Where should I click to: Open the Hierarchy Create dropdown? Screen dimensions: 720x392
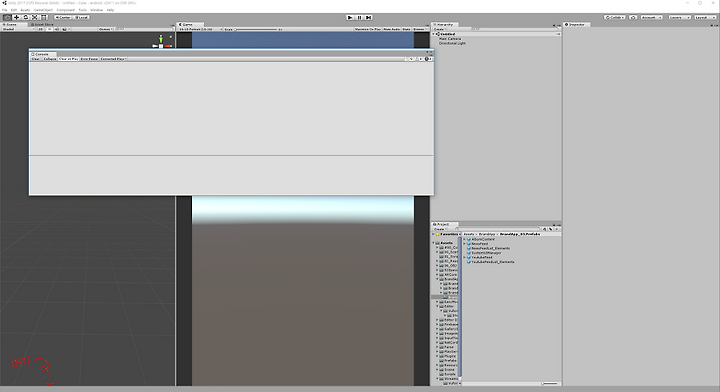(x=440, y=29)
